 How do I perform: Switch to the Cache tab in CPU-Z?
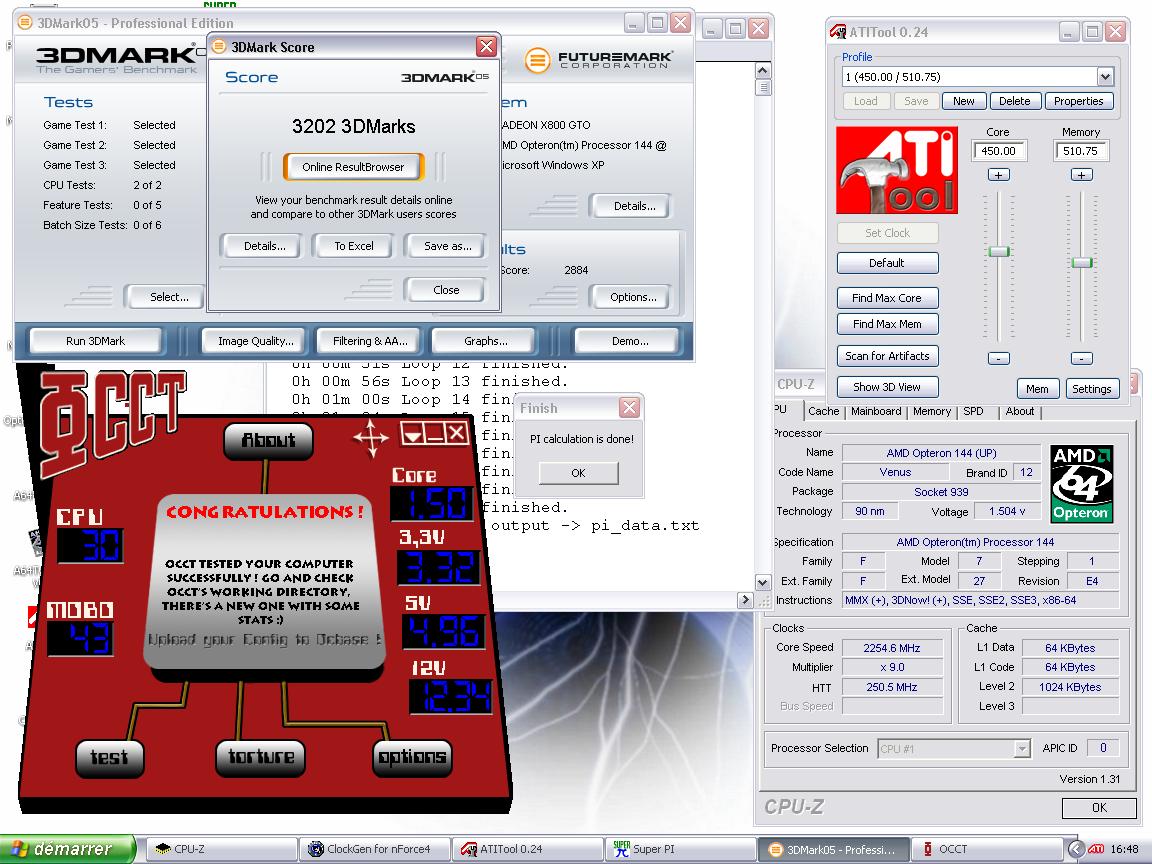(824, 411)
